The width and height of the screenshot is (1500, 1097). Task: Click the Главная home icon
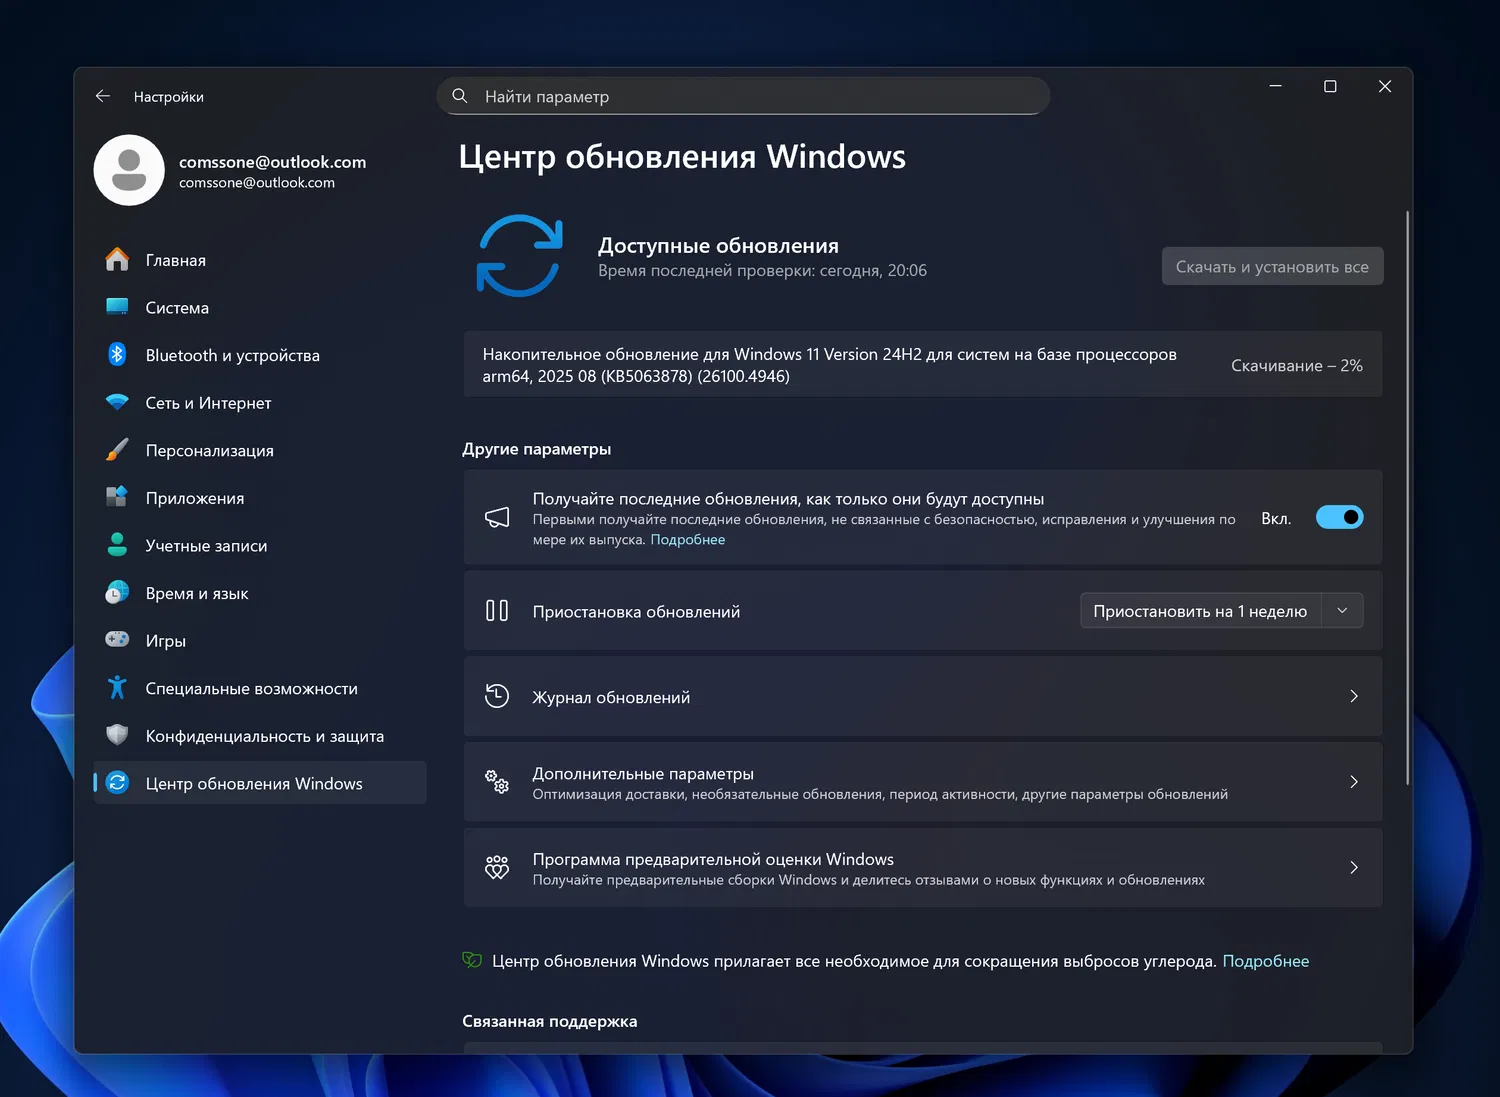coord(117,260)
